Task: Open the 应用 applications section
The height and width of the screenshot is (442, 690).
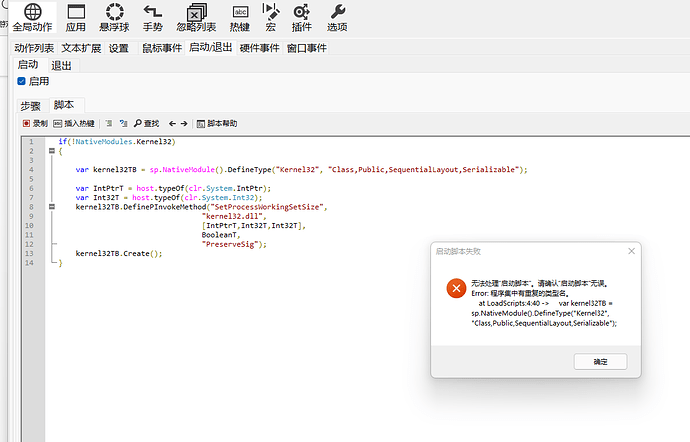Action: (x=76, y=18)
